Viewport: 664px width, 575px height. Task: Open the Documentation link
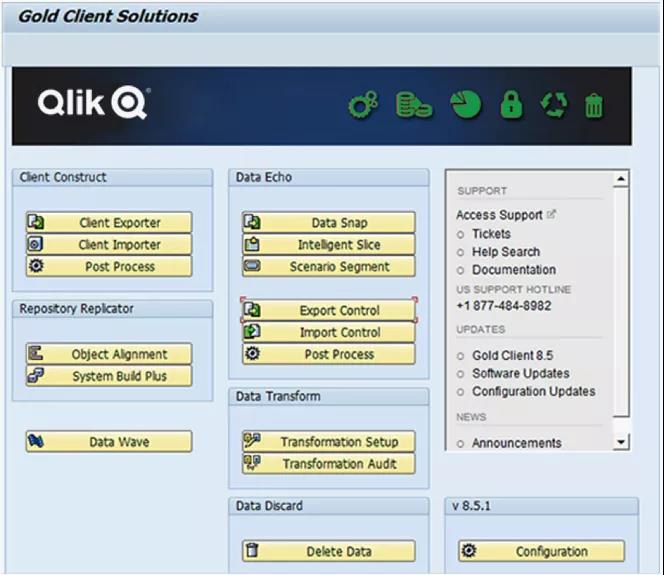pos(514,270)
